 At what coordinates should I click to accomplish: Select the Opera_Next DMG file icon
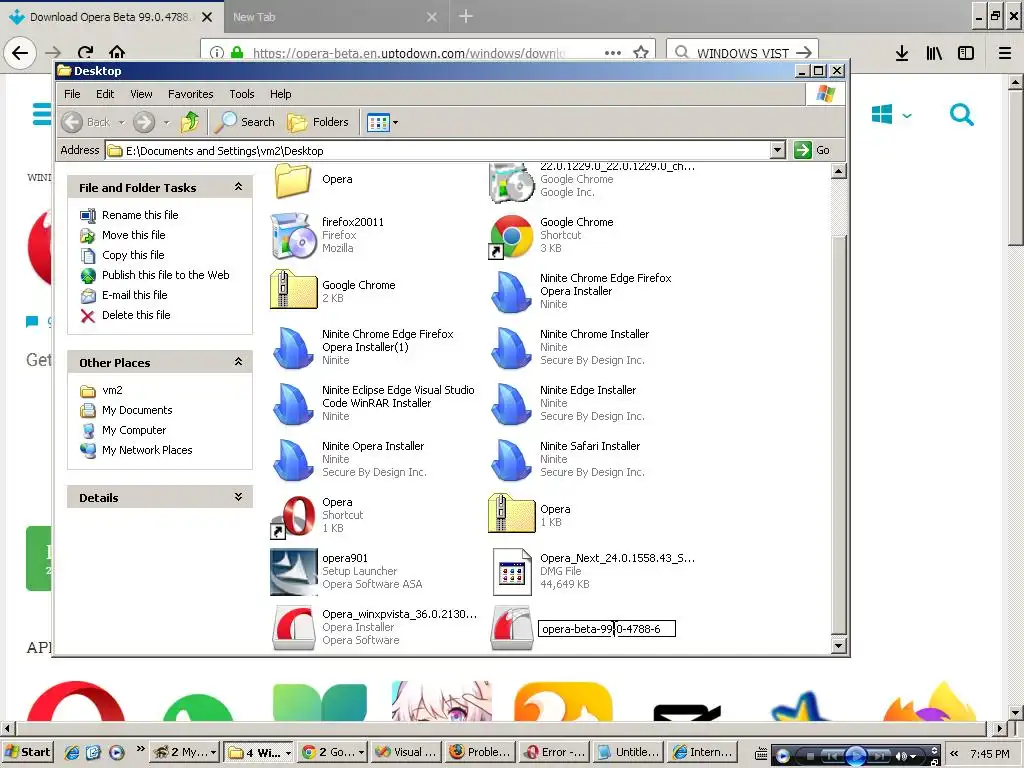coord(512,572)
